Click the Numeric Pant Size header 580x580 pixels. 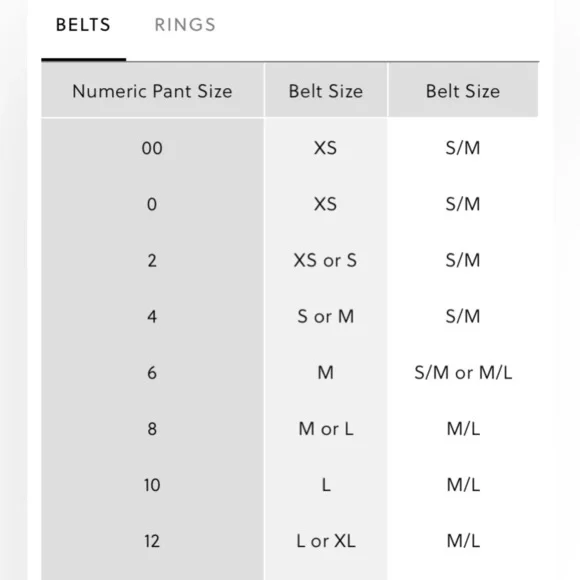tap(152, 91)
